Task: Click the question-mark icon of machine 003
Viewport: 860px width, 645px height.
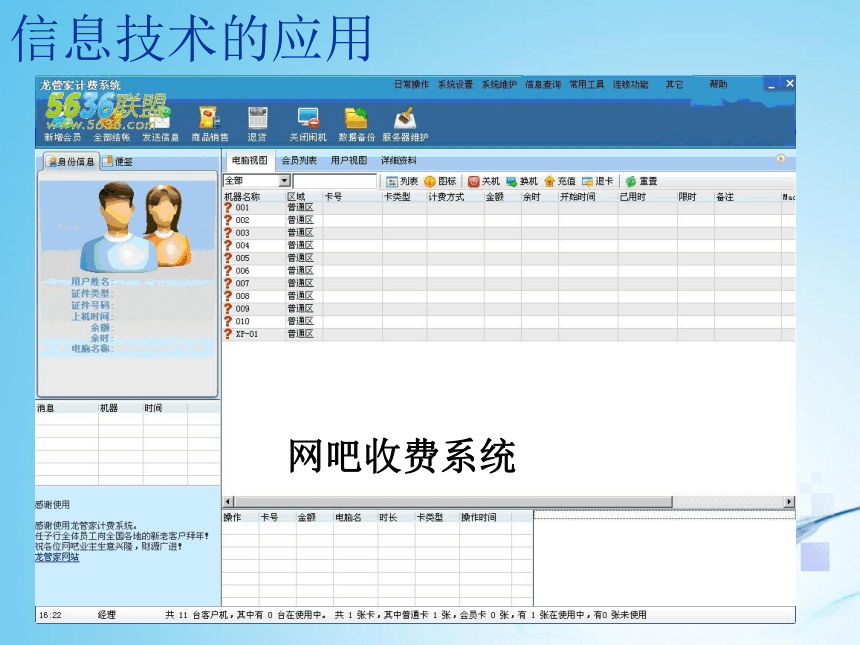Action: coord(228,233)
